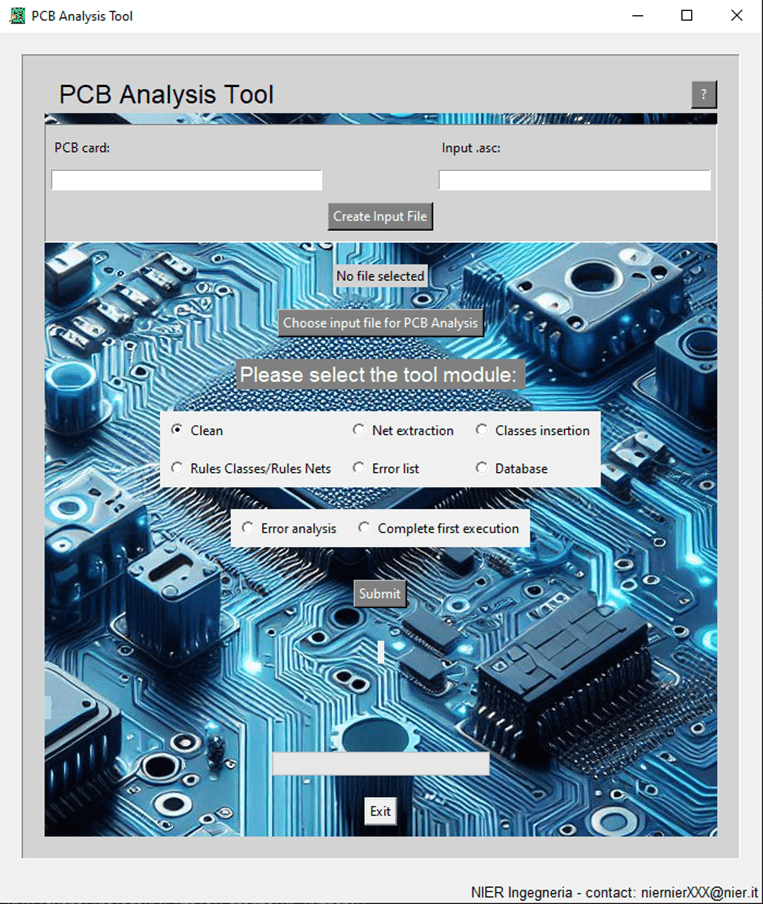Choose the Error analysis module
The width and height of the screenshot is (763, 904).
[289, 528]
